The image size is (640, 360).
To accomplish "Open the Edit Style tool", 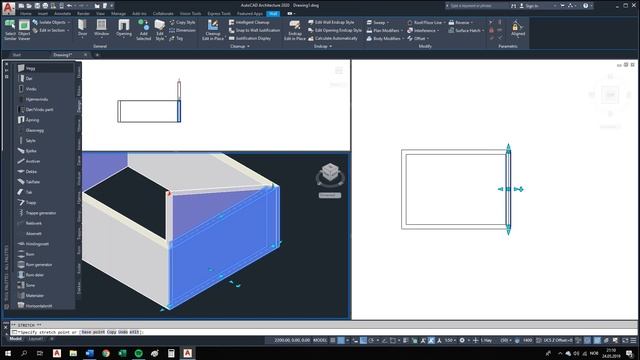I will (x=160, y=30).
